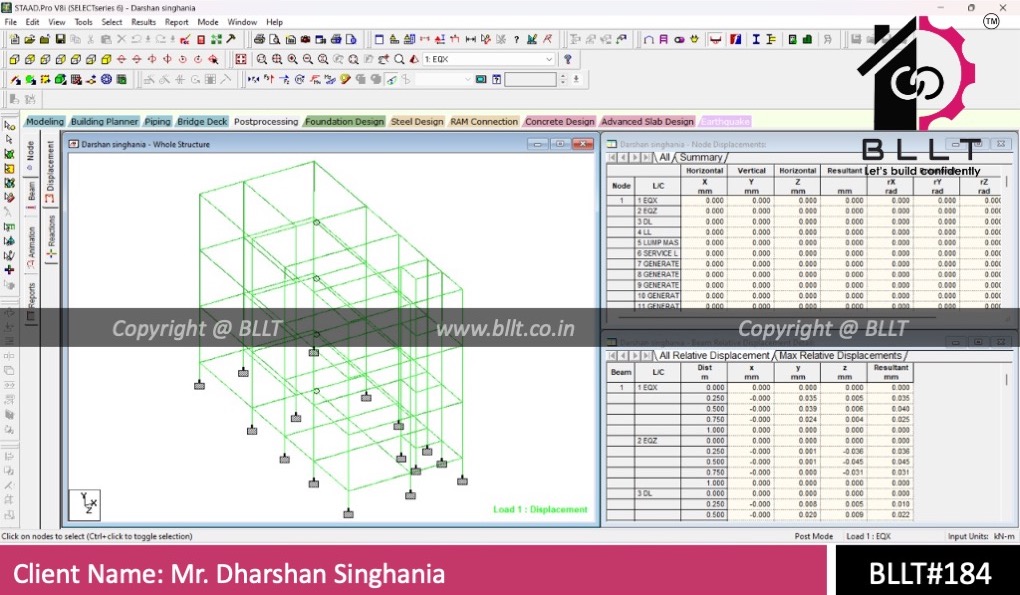
Task: Click the blue circular mesh icon
Action: (106, 79)
